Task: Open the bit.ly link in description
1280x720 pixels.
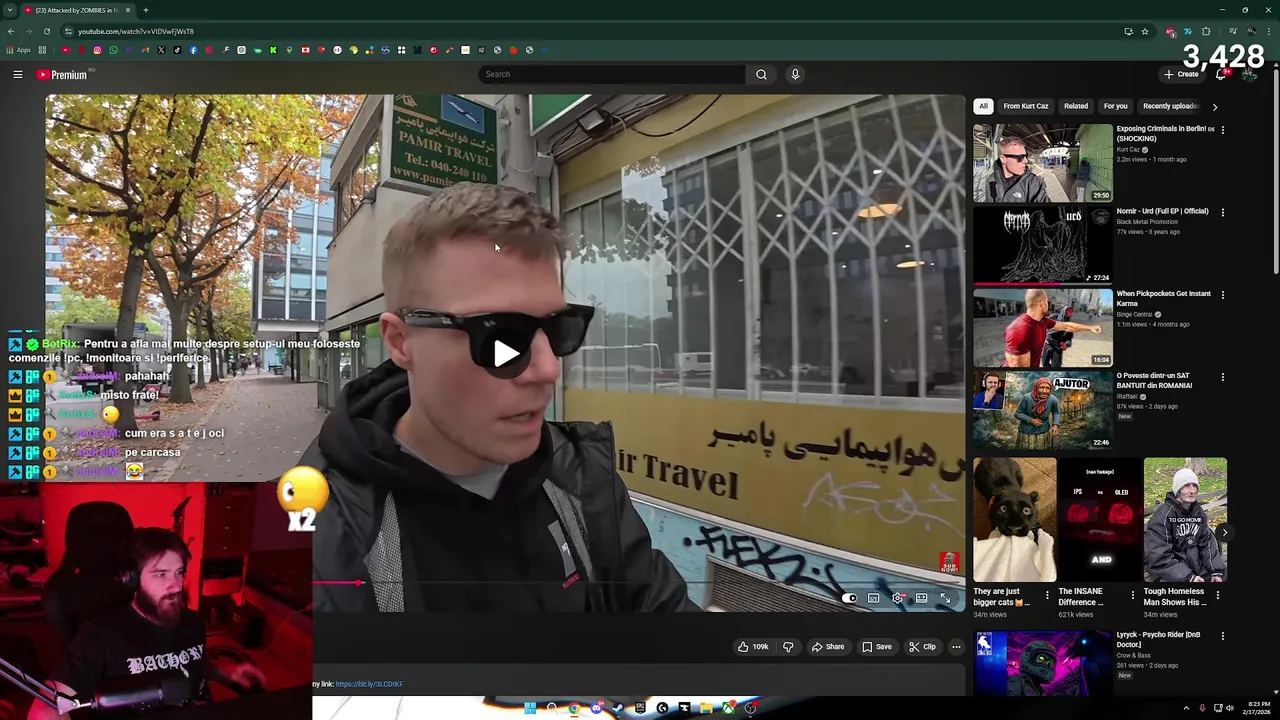Action: pyautogui.click(x=369, y=684)
